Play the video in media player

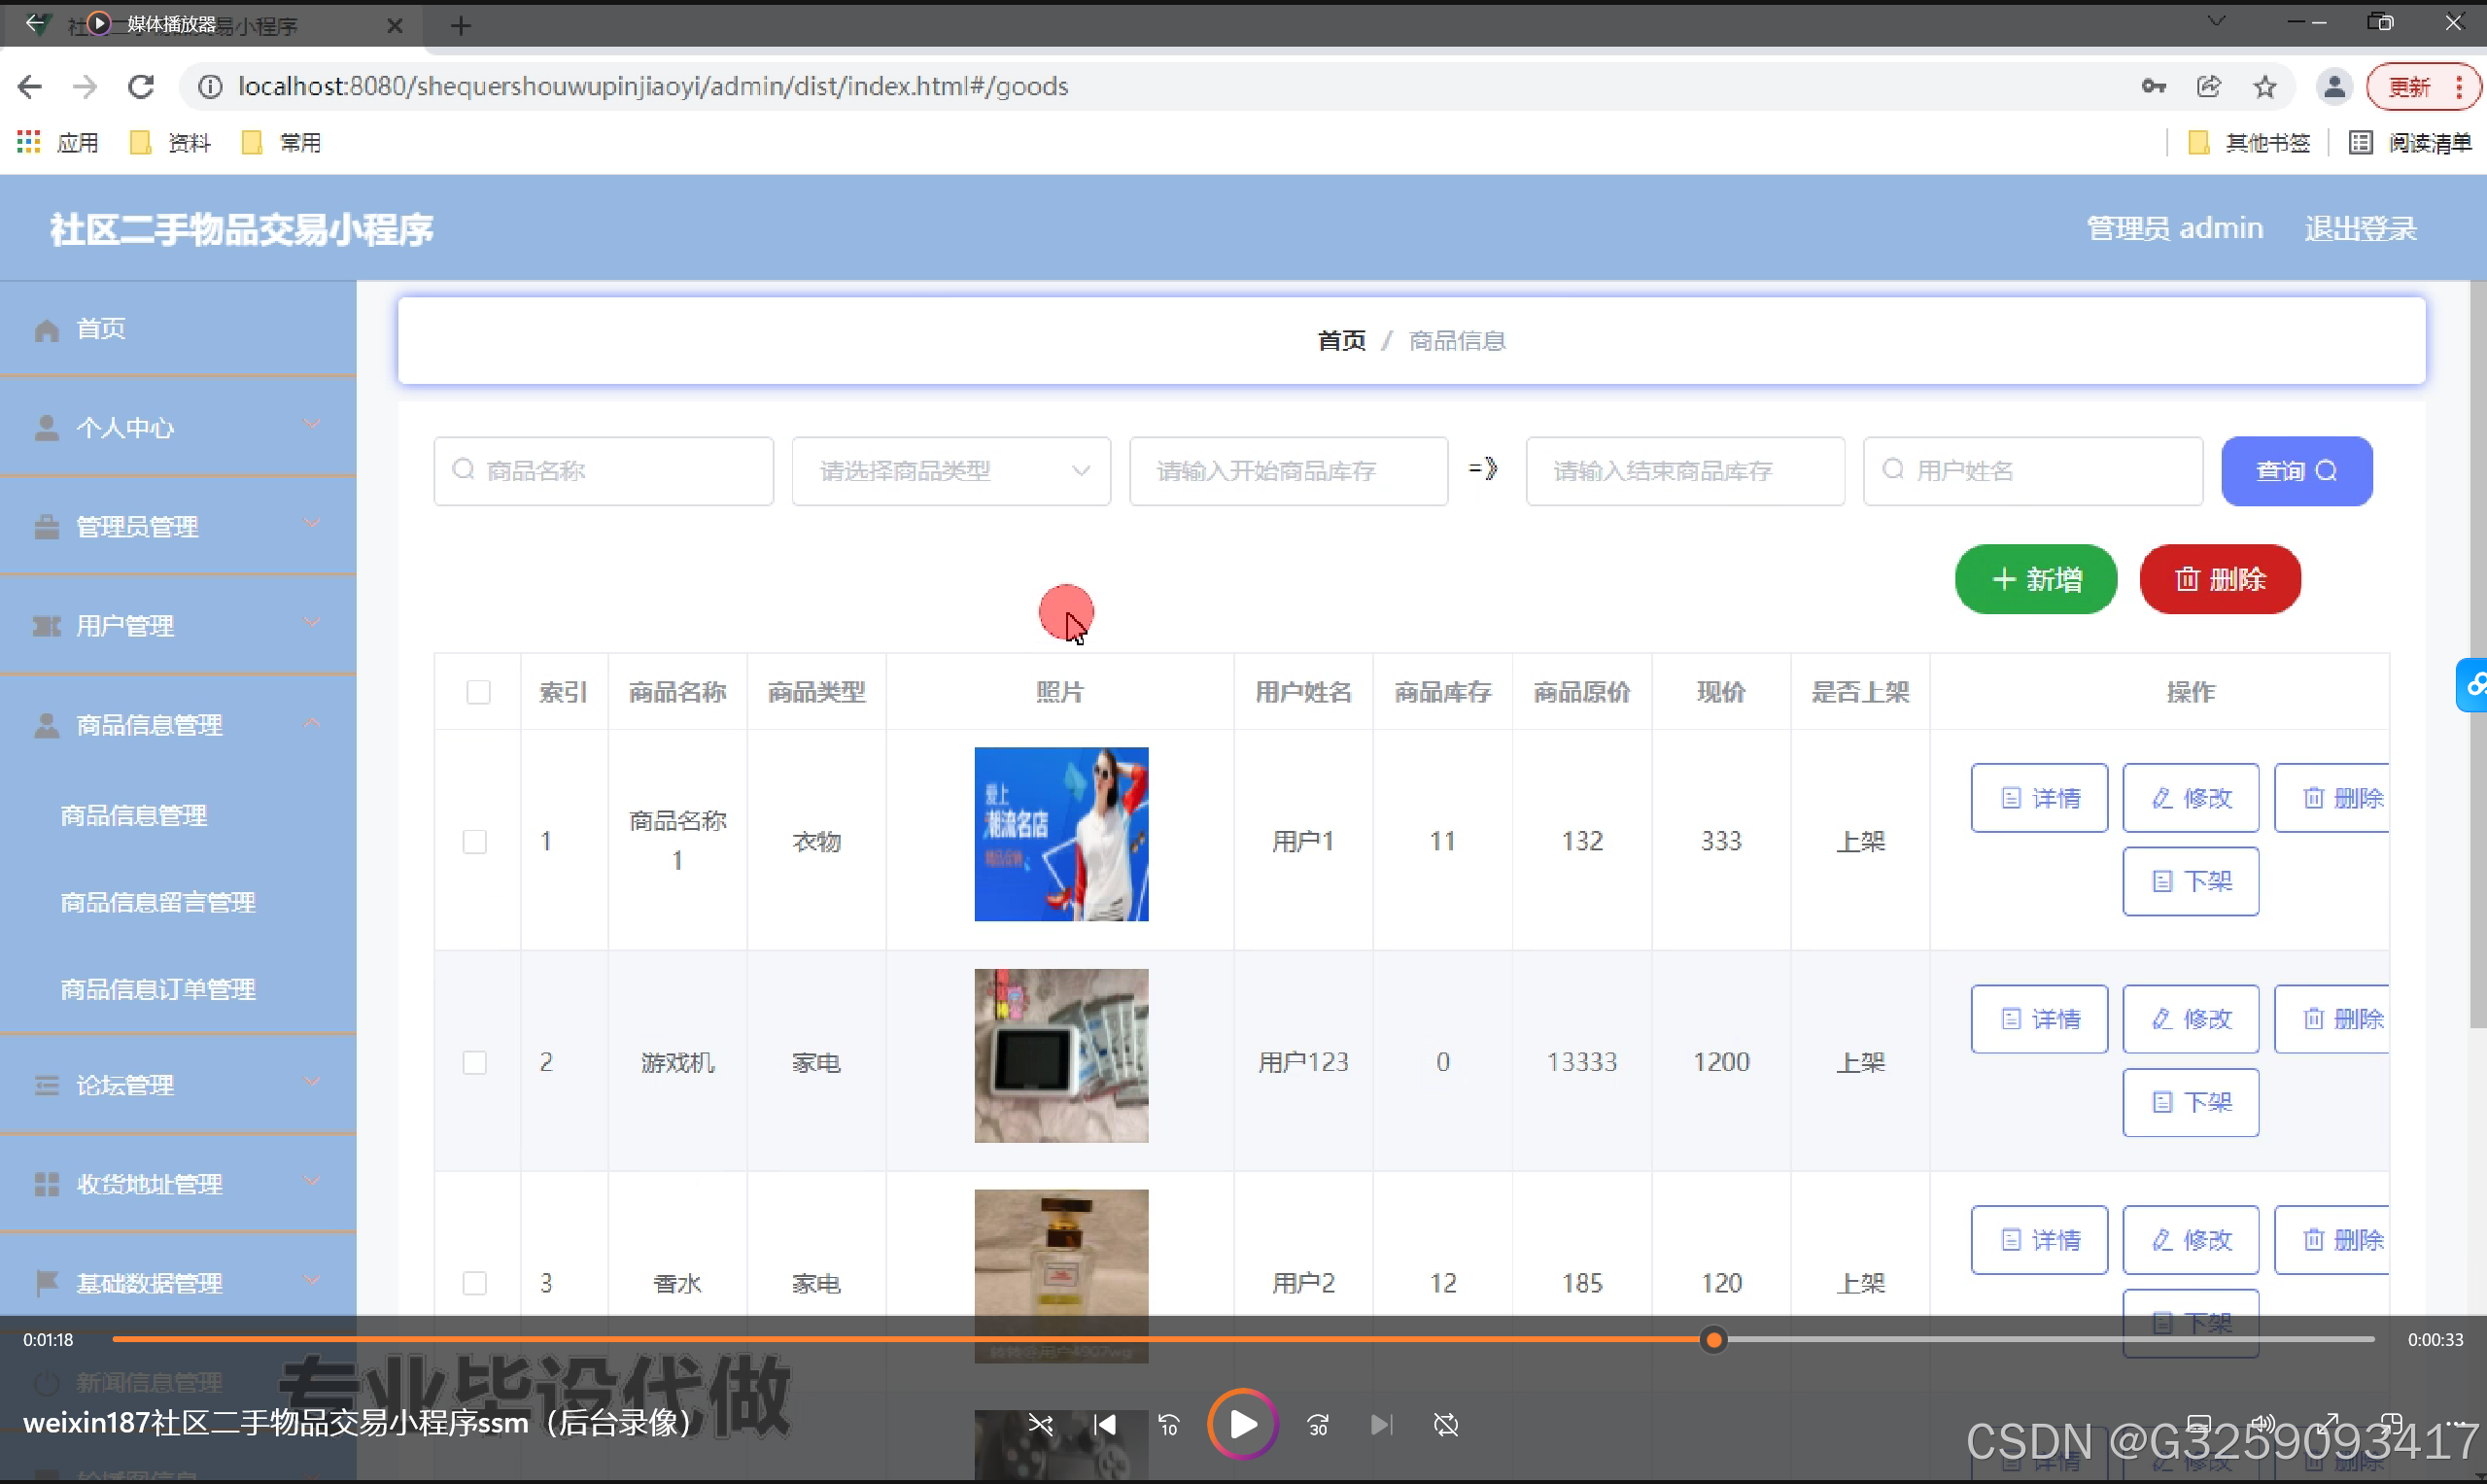click(1242, 1424)
